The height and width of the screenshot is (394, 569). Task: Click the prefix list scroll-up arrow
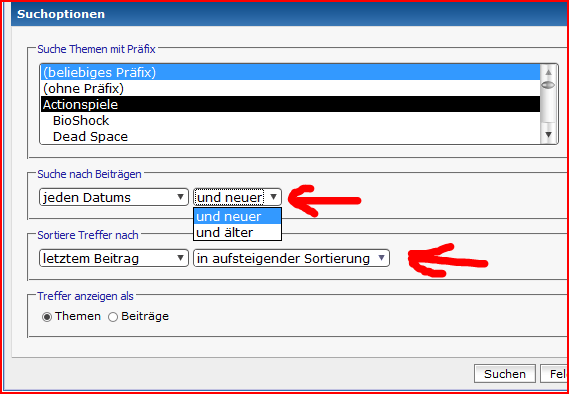click(548, 72)
